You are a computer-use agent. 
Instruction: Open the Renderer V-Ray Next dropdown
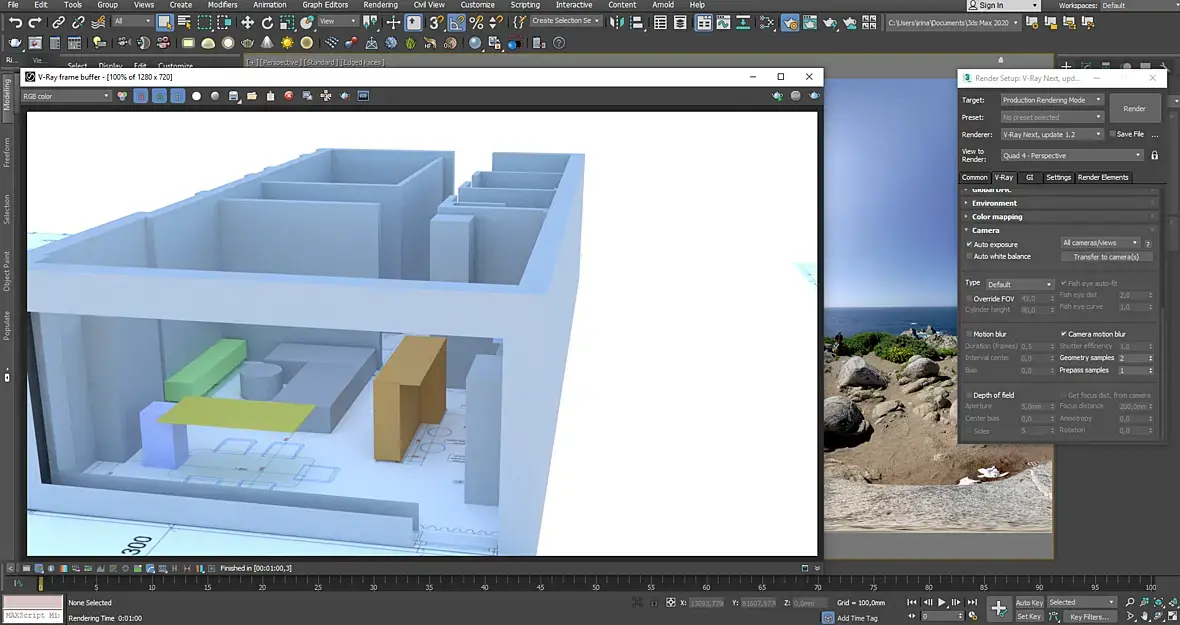1051,135
